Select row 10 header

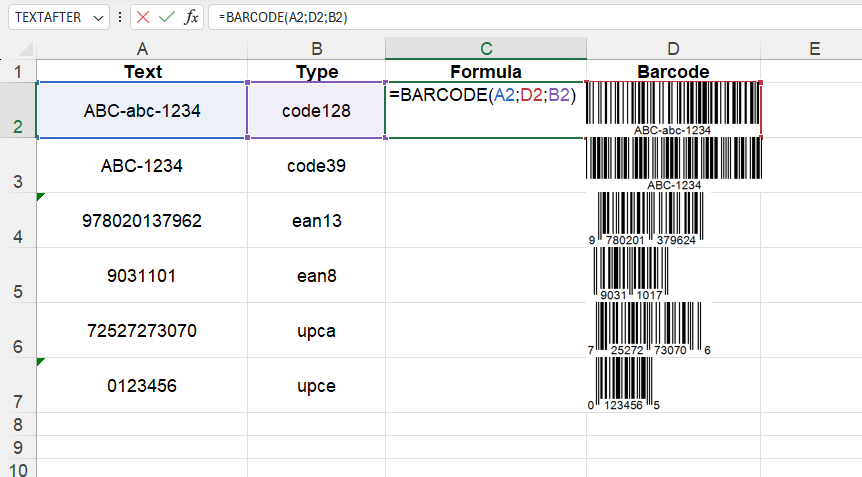click(18, 469)
